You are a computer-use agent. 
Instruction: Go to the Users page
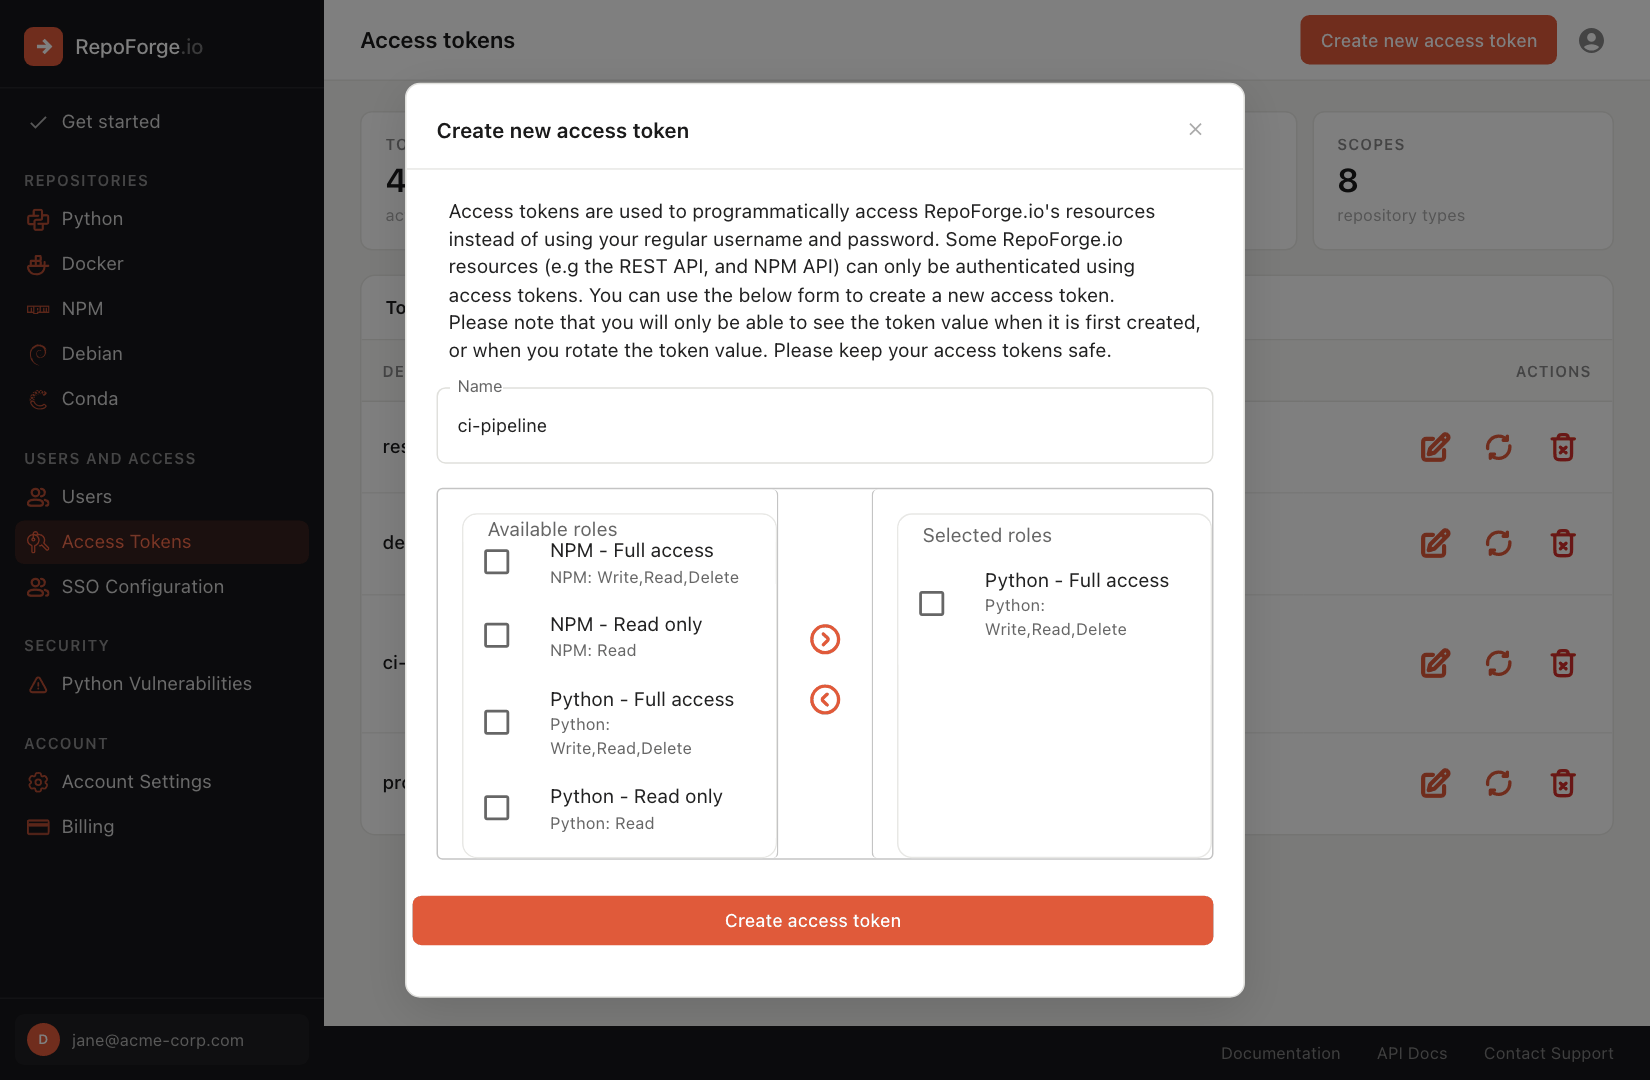click(162, 497)
